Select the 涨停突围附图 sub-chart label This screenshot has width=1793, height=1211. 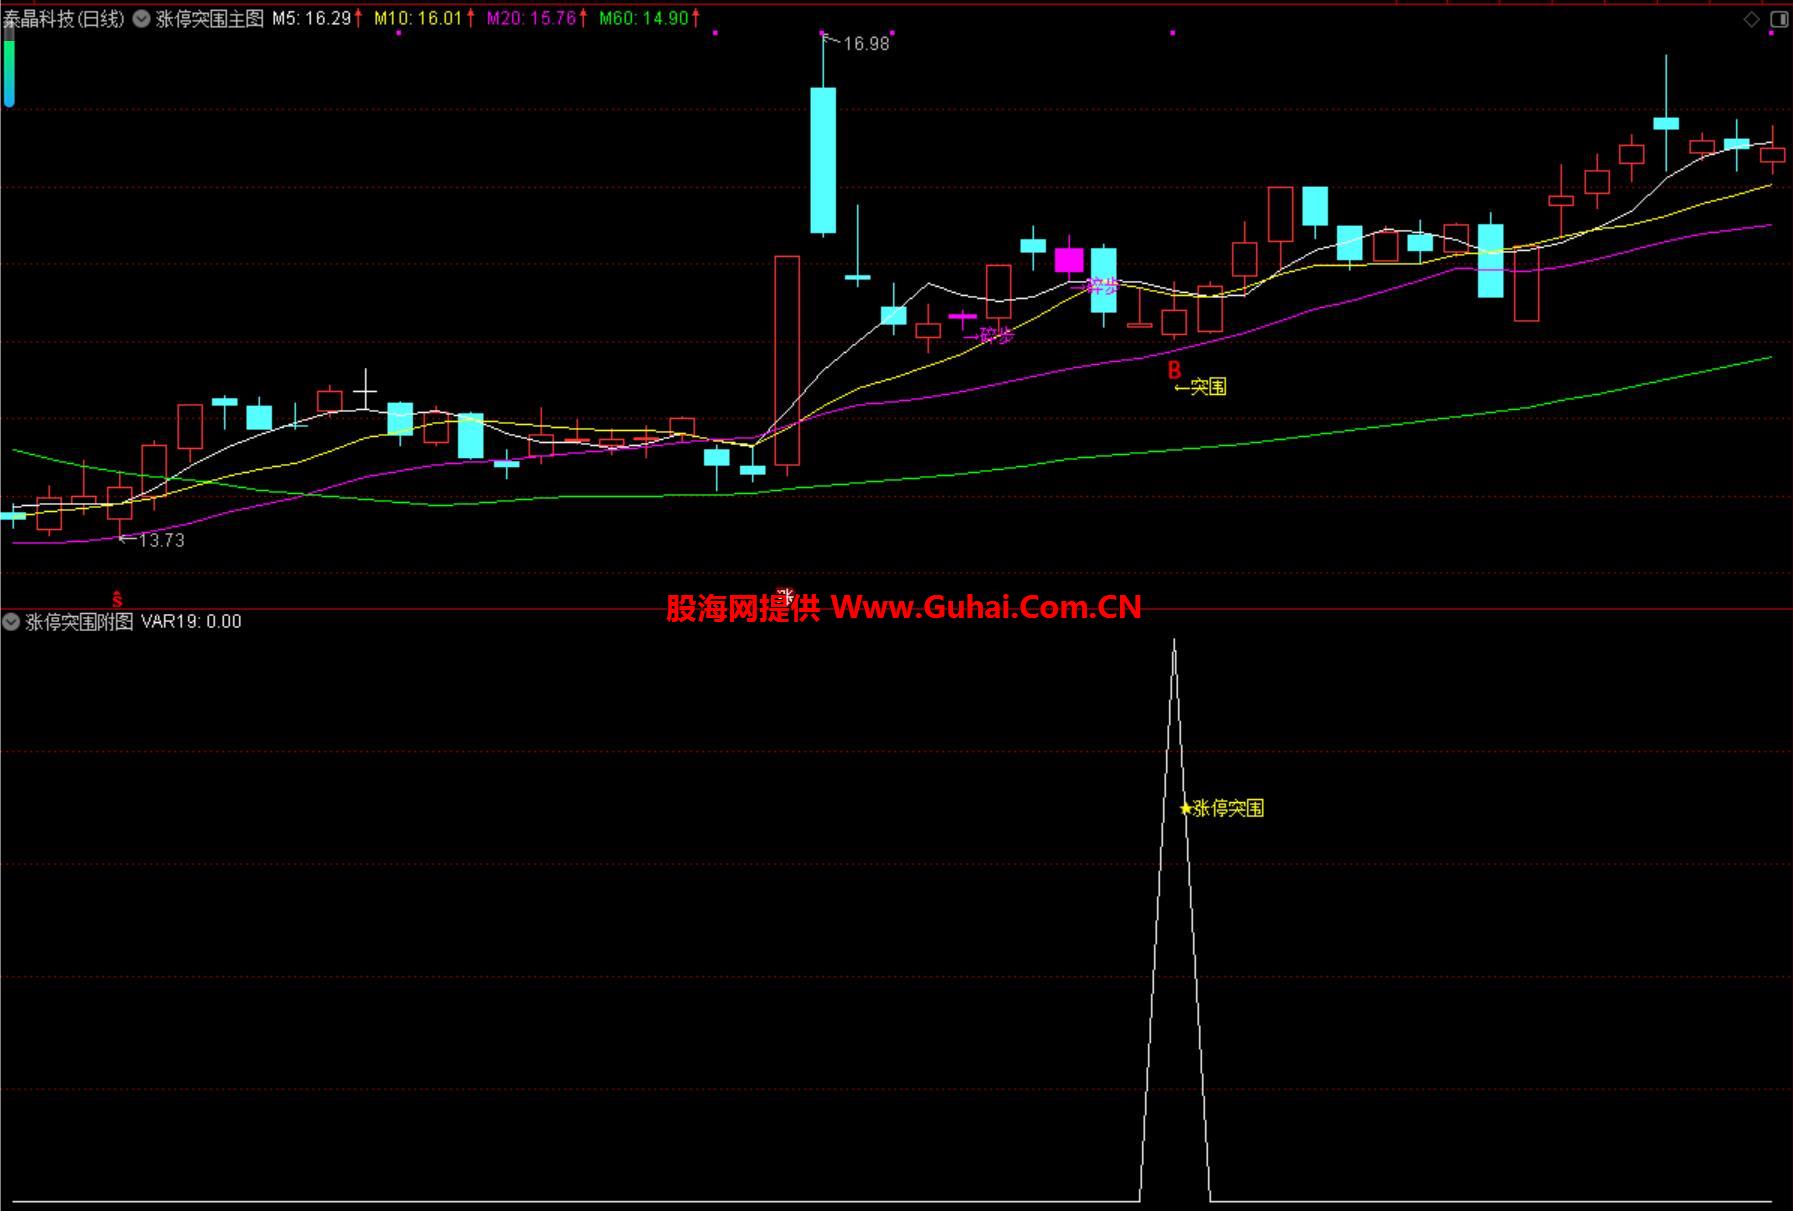coord(79,622)
